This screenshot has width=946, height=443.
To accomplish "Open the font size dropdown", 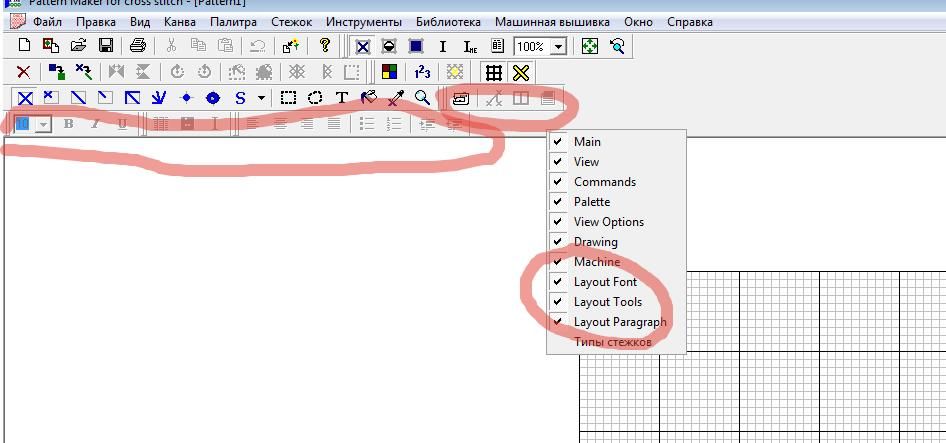I will [x=44, y=124].
